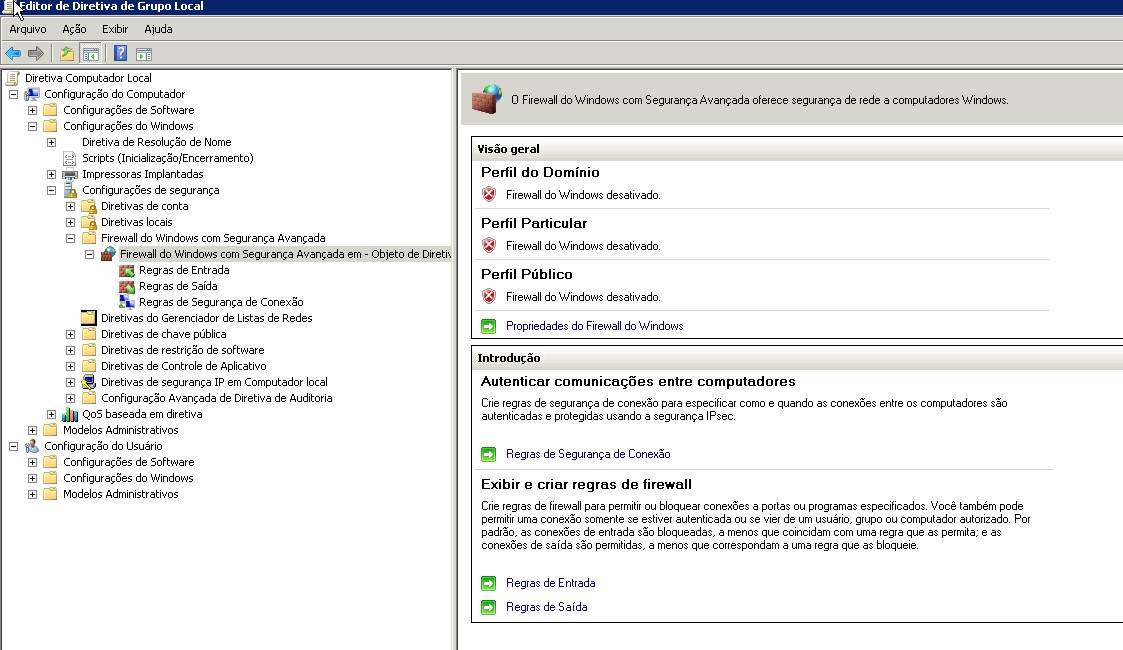1123x650 pixels.
Task: Open Propriedades do Firewall do Windows link
Action: pyautogui.click(x=594, y=326)
